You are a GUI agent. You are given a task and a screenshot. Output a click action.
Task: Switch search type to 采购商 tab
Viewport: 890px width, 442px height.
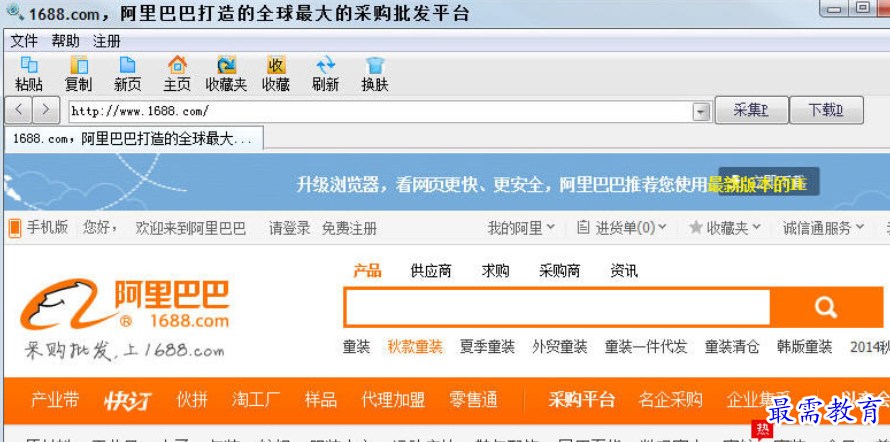[x=559, y=271]
